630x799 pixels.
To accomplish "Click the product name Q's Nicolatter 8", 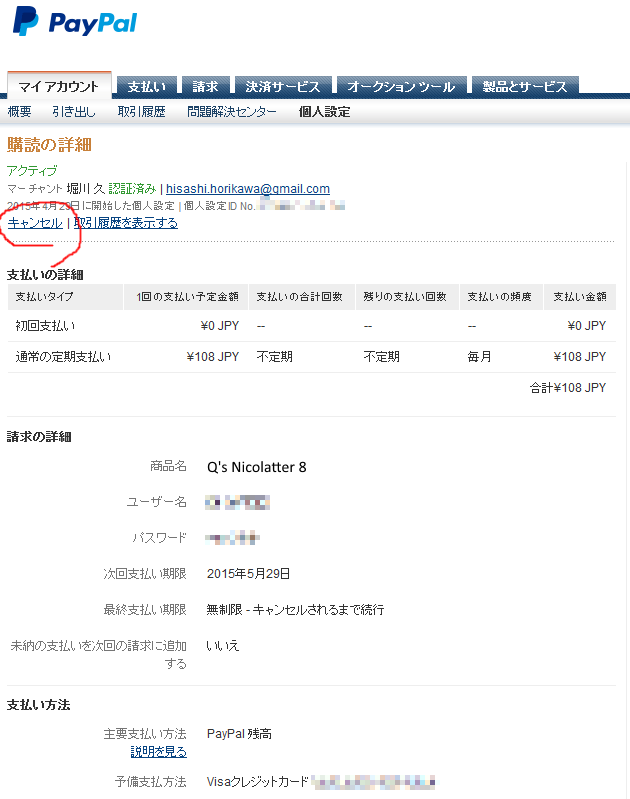I will [257, 467].
